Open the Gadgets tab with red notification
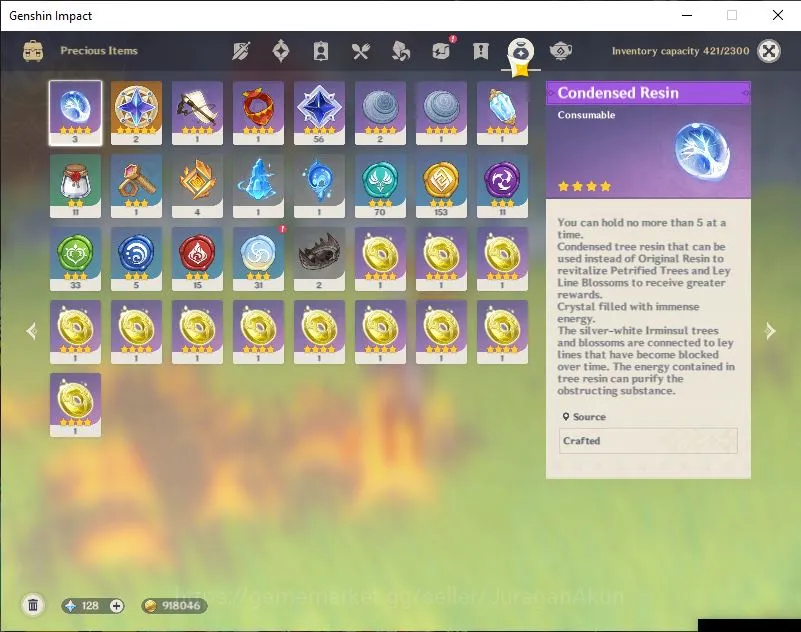Image resolution: width=801 pixels, height=632 pixels. pos(441,50)
